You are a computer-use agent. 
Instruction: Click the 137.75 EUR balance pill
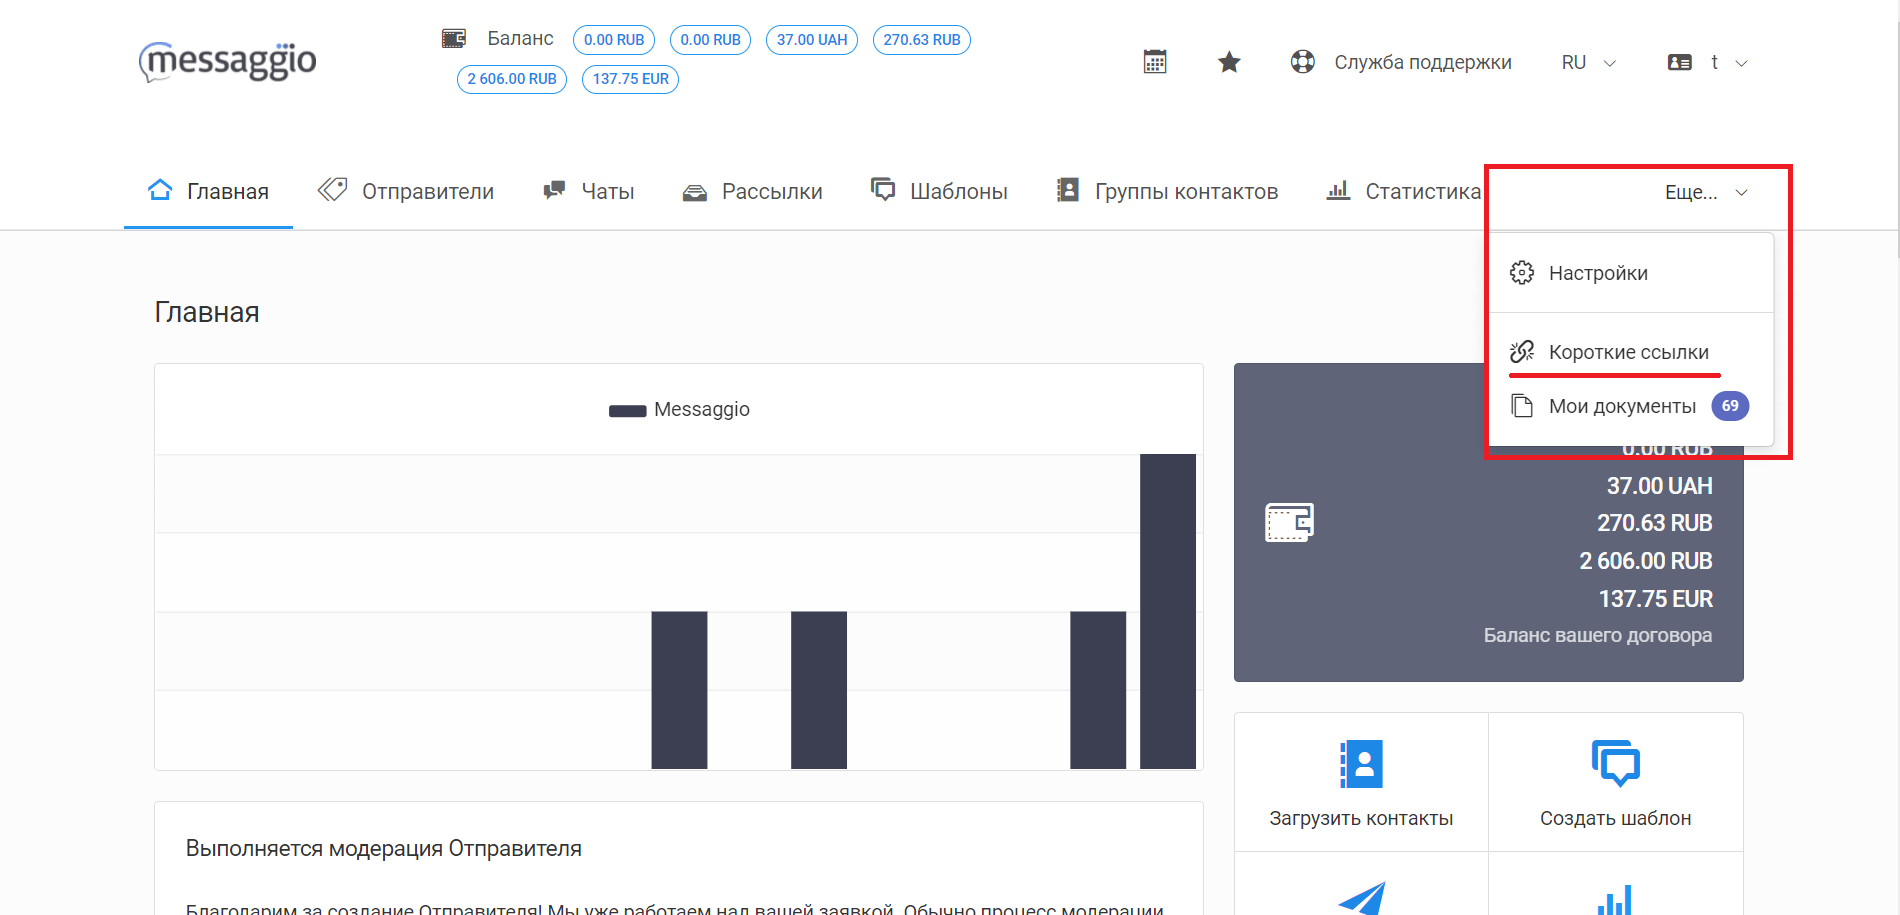[x=630, y=79]
